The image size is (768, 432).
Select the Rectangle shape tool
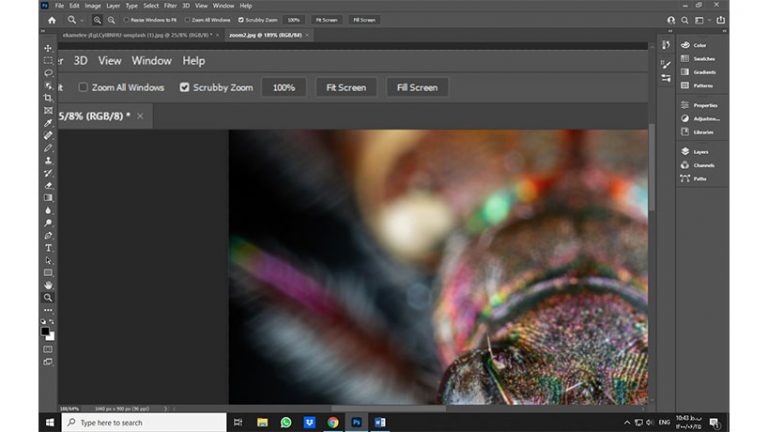48,273
